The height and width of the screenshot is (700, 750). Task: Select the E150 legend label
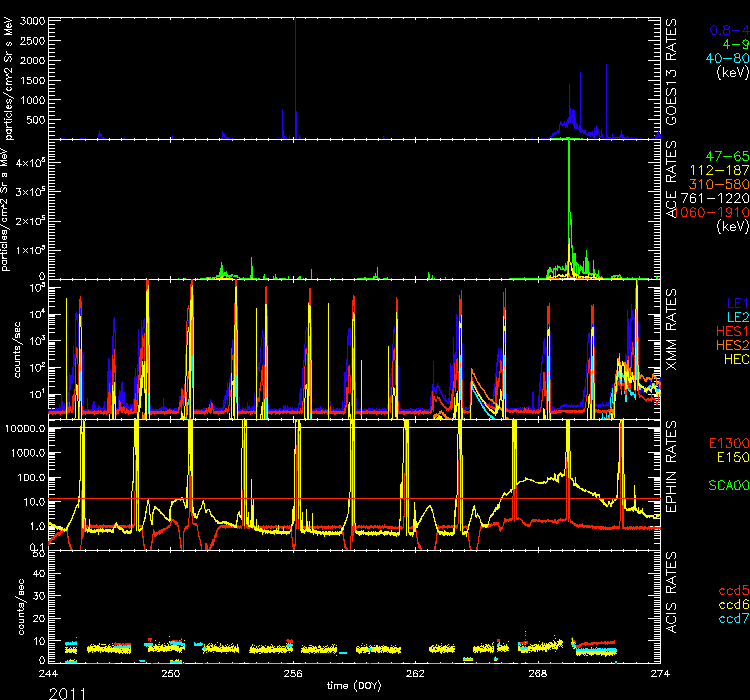point(731,457)
